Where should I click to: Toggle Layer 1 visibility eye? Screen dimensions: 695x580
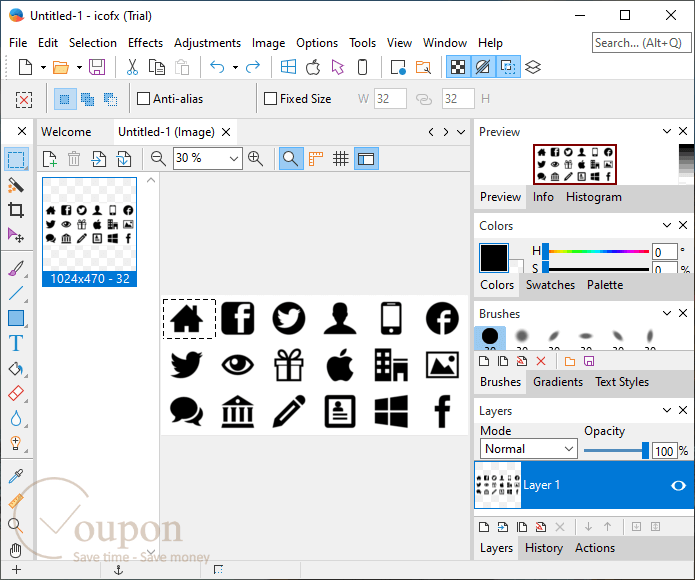[678, 486]
